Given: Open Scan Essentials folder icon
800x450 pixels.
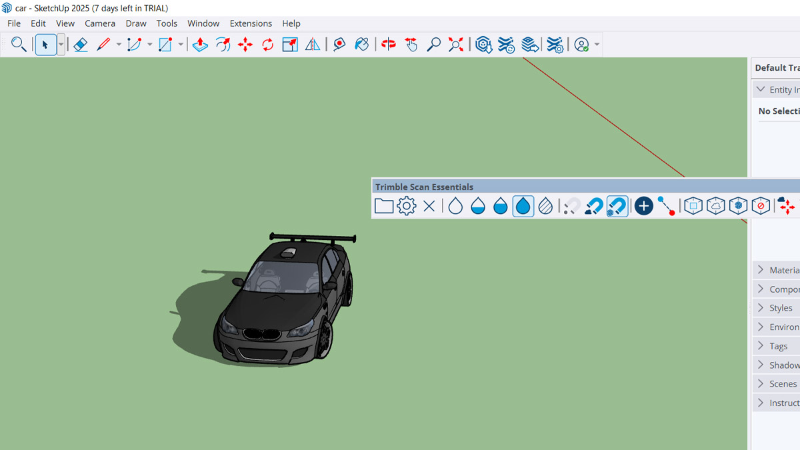Looking at the screenshot, I should [384, 206].
